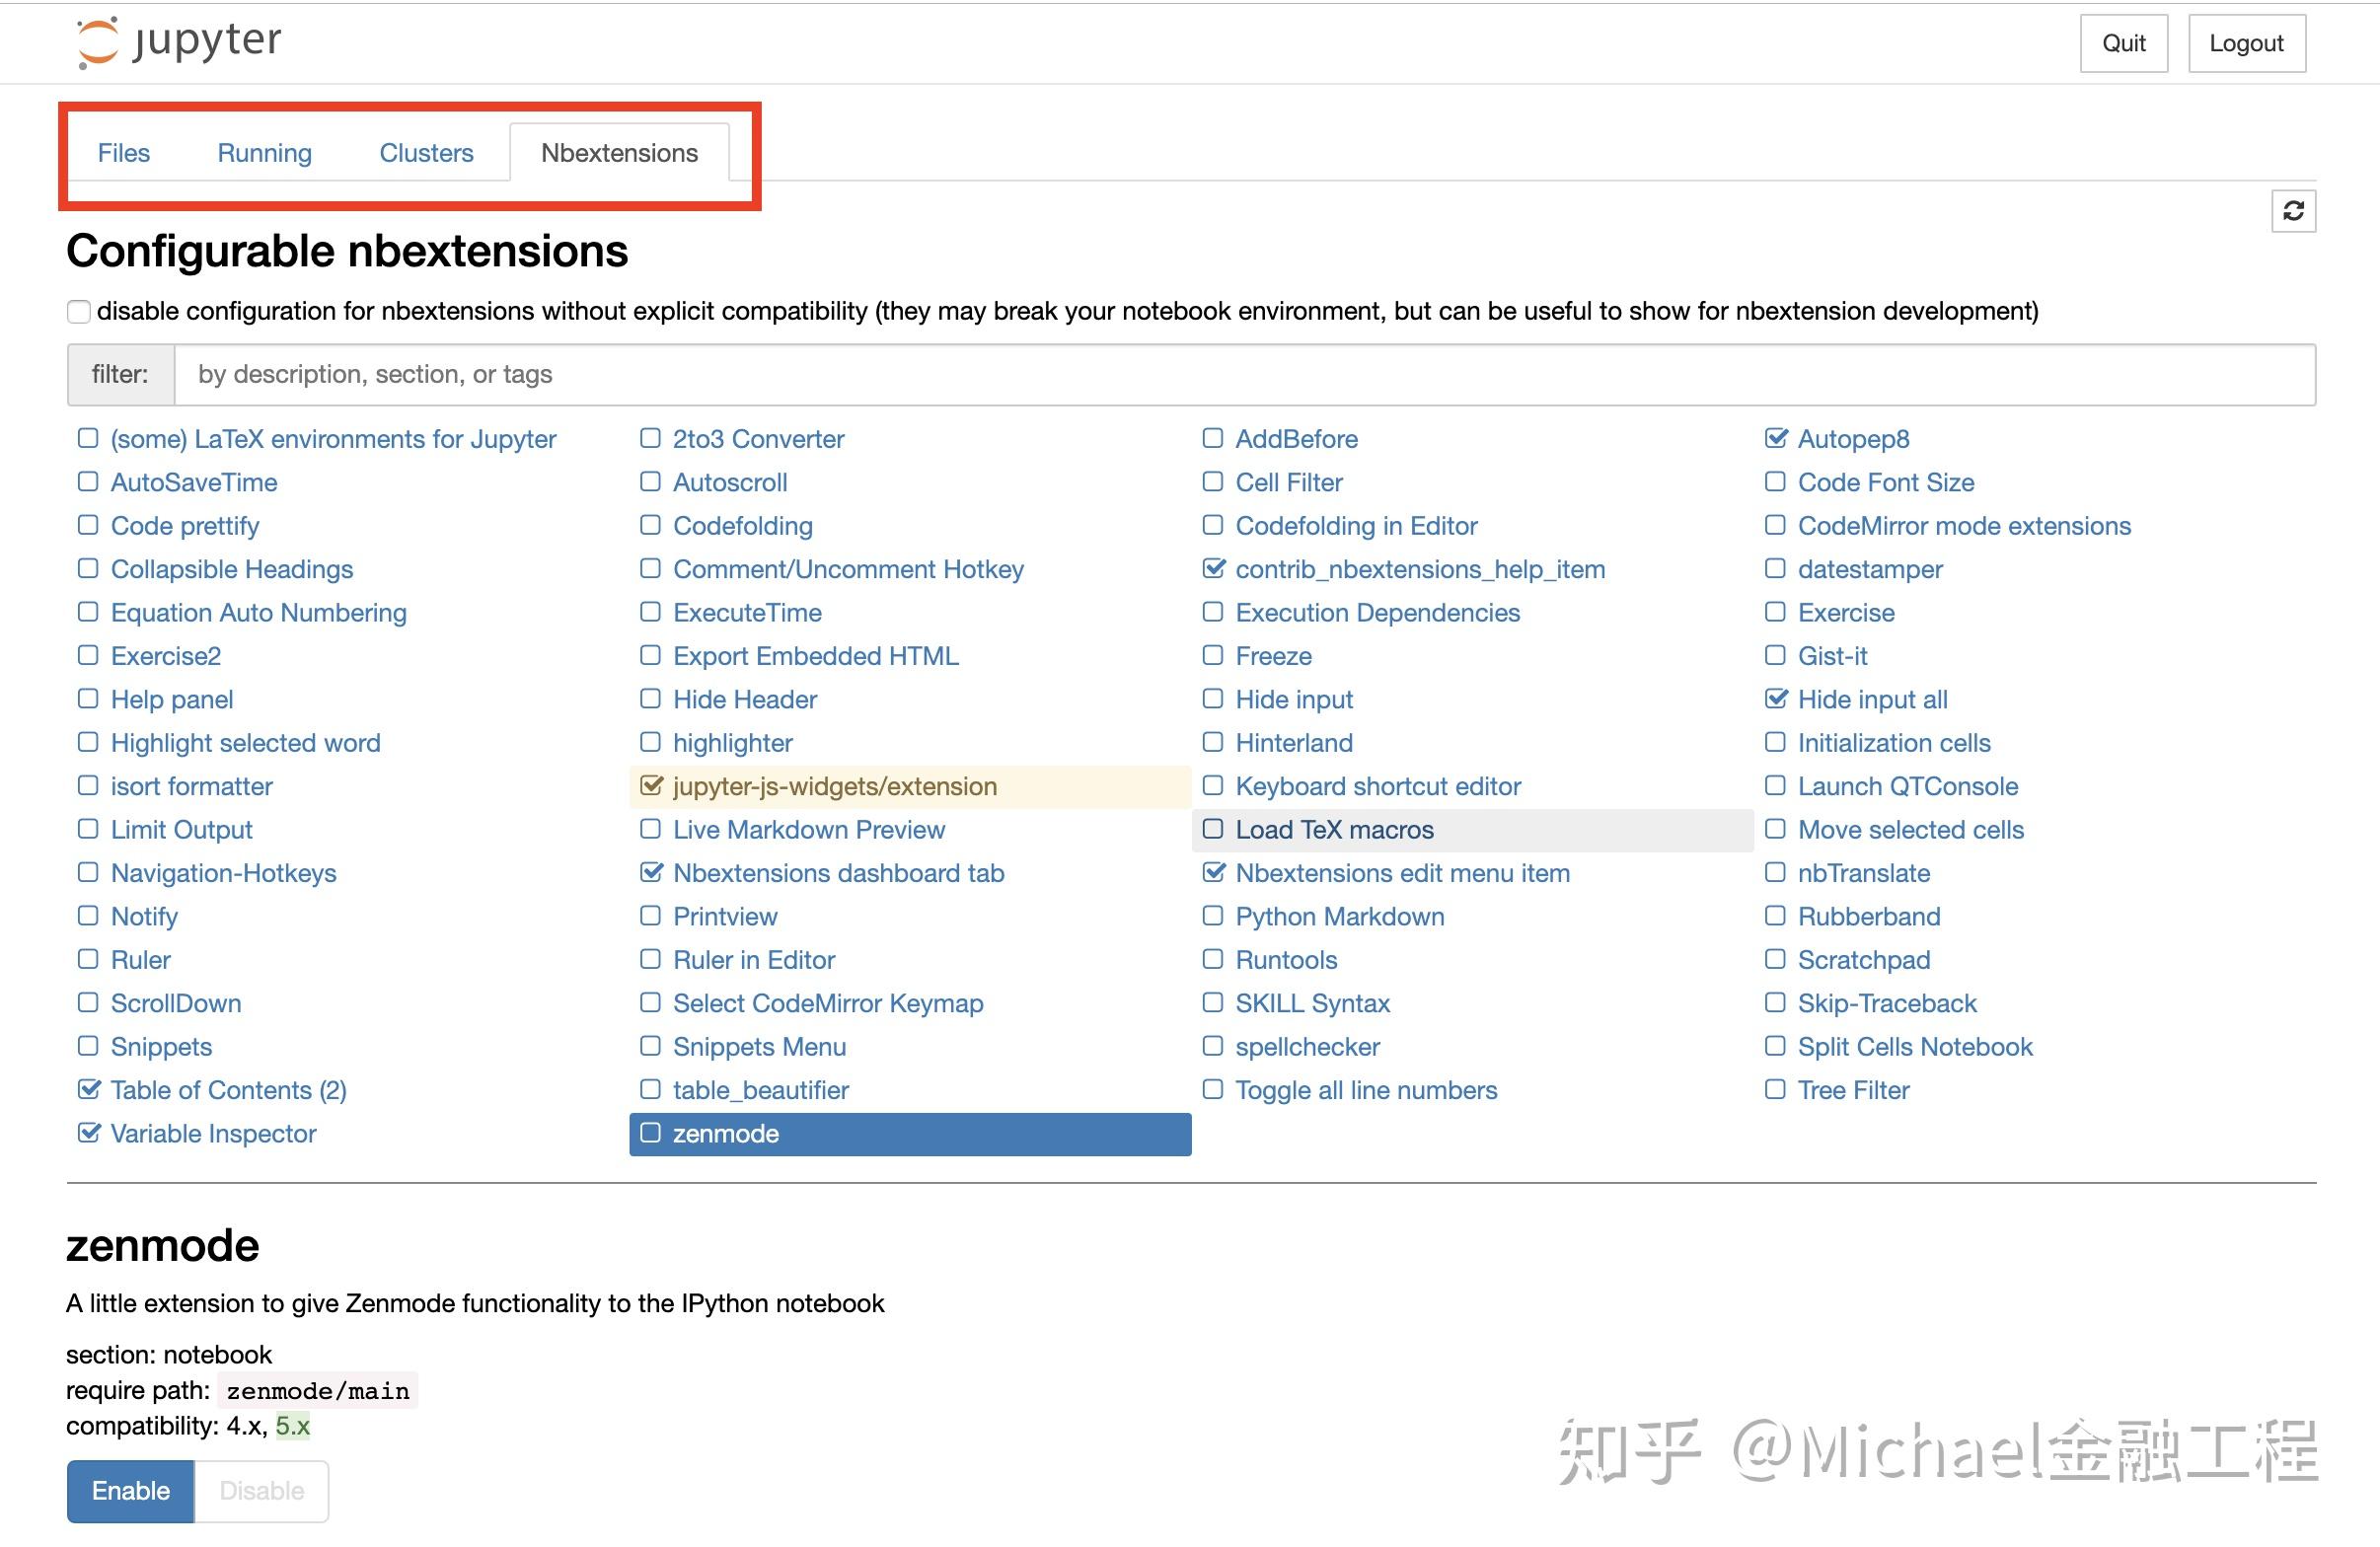Open the Scratchpad extension details
Viewport: 2380px width, 1547px height.
tap(1864, 960)
